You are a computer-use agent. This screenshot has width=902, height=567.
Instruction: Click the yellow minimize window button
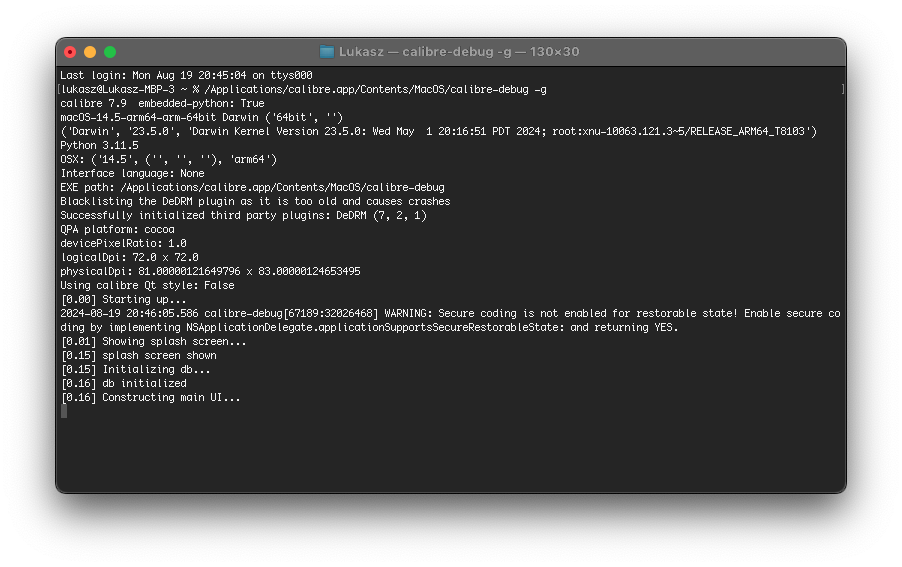pos(90,52)
